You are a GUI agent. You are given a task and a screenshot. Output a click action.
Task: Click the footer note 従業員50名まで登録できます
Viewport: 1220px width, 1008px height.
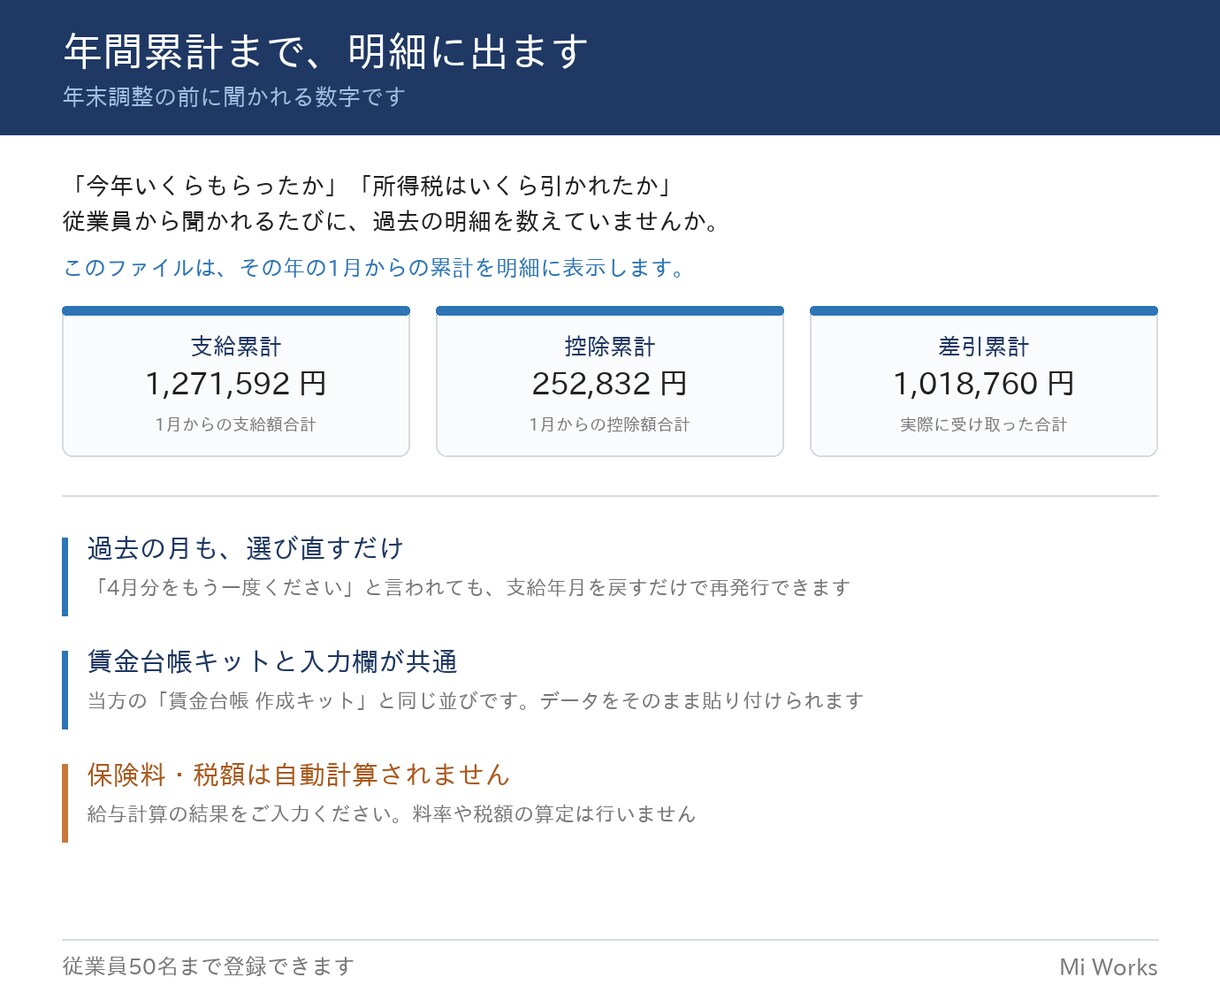[x=209, y=966]
